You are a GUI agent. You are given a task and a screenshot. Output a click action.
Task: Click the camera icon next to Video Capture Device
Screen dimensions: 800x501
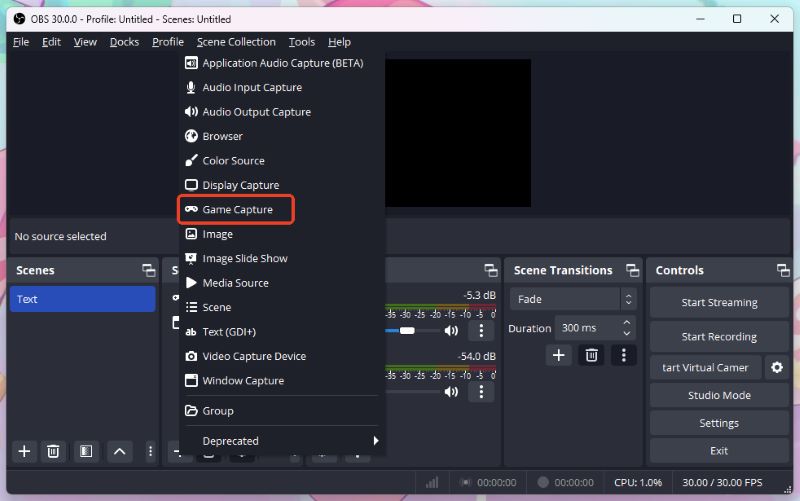(x=191, y=356)
